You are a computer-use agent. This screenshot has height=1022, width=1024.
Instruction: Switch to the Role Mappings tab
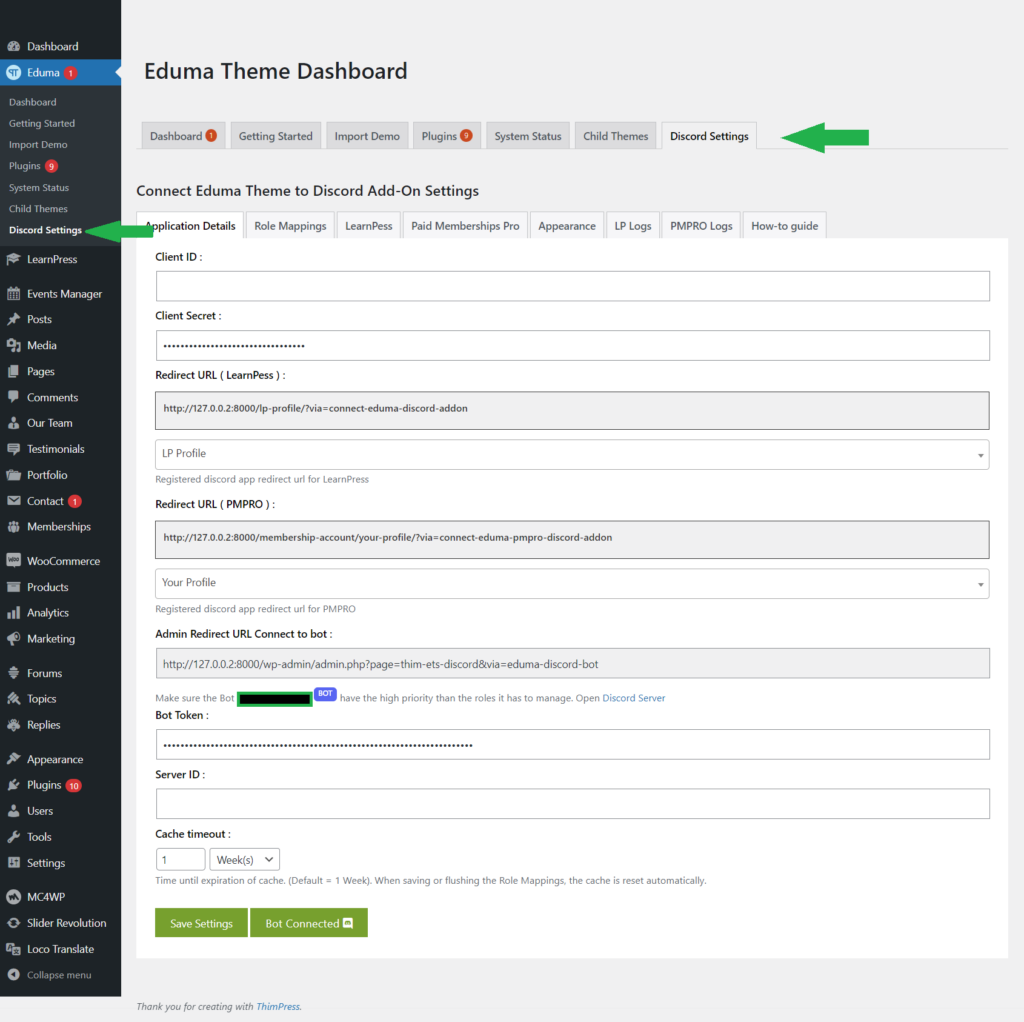coord(290,226)
